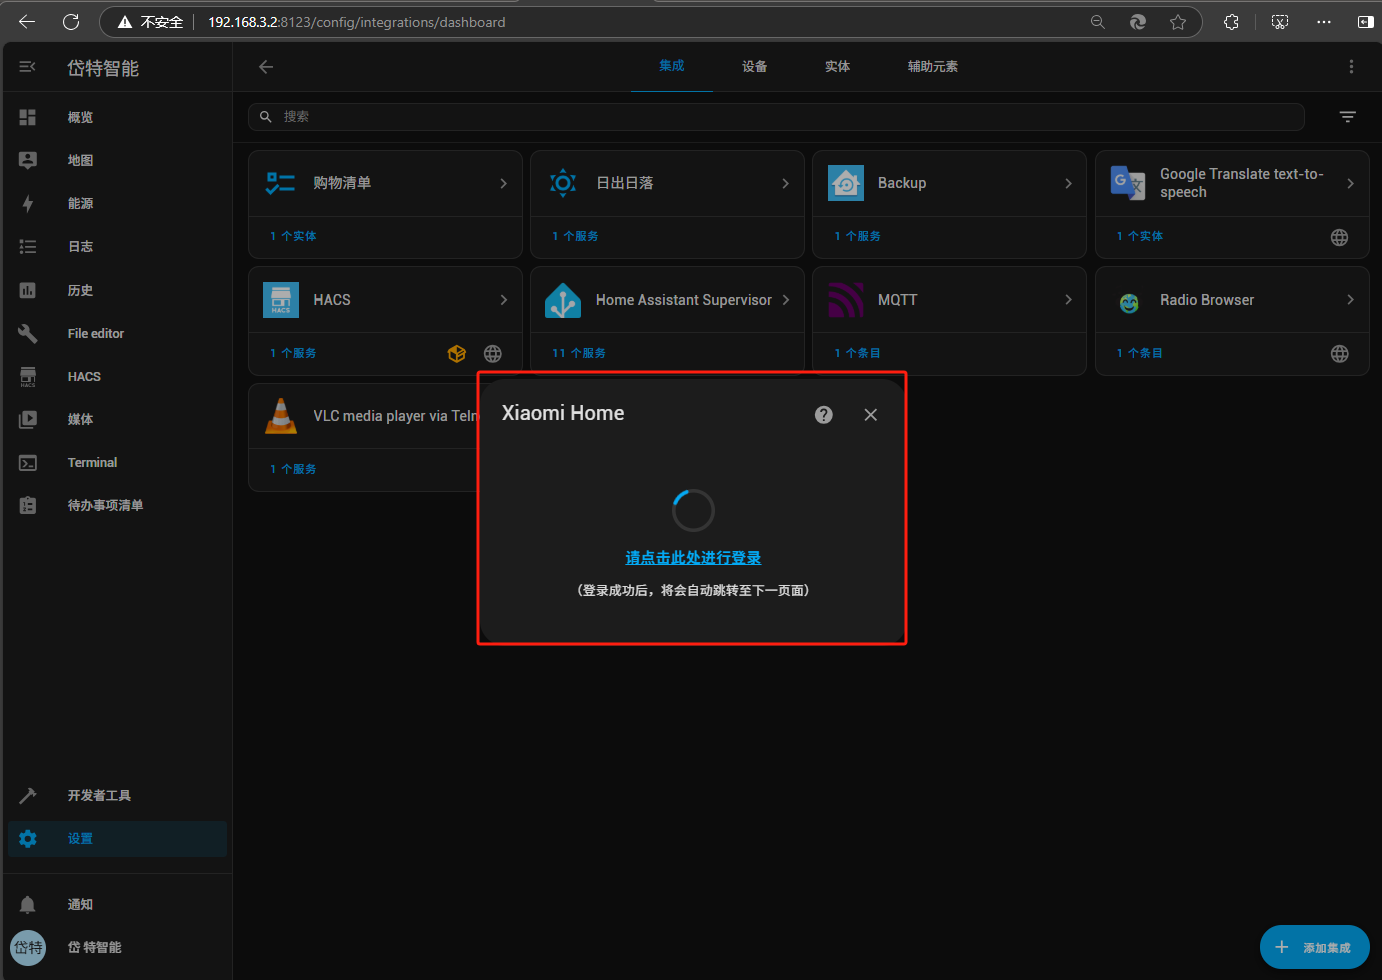Click the back arrow in the settings header
Image resolution: width=1382 pixels, height=980 pixels.
(266, 67)
